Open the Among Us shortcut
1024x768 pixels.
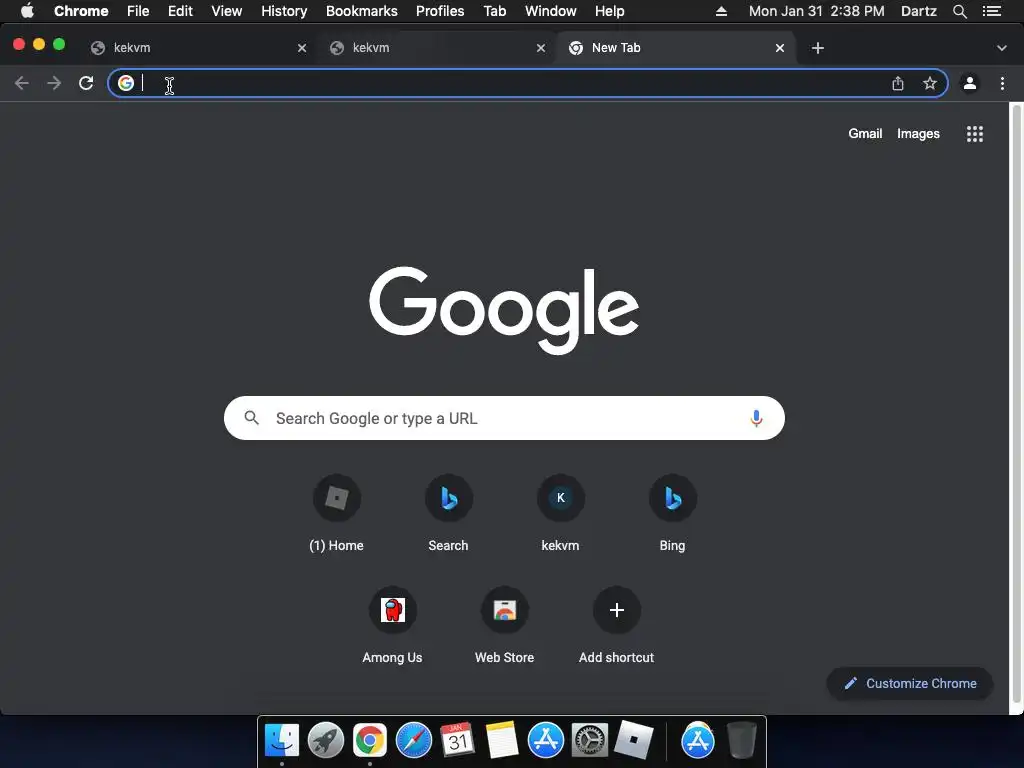click(392, 626)
